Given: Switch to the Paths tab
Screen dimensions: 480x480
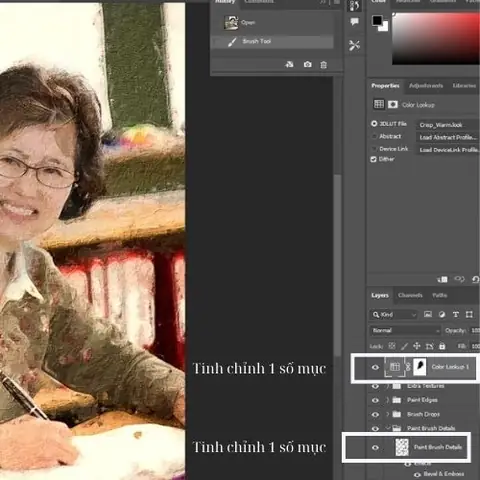Looking at the screenshot, I should pyautogui.click(x=440, y=295).
